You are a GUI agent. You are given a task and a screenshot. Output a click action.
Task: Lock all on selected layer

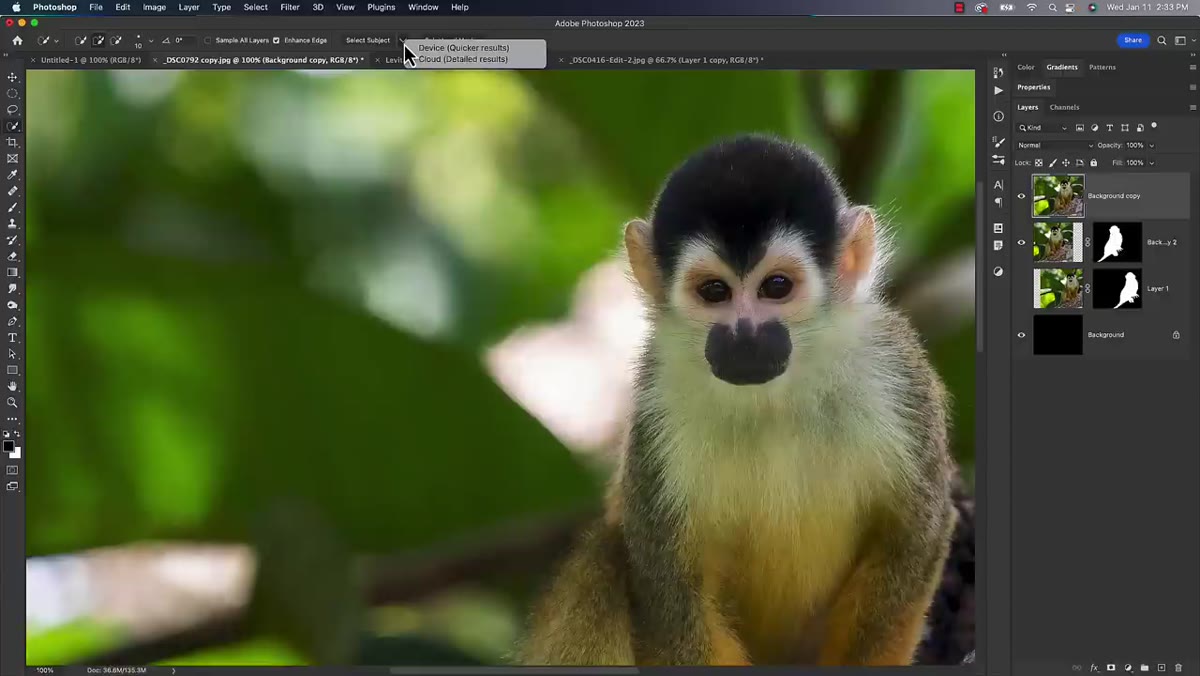tap(1094, 163)
